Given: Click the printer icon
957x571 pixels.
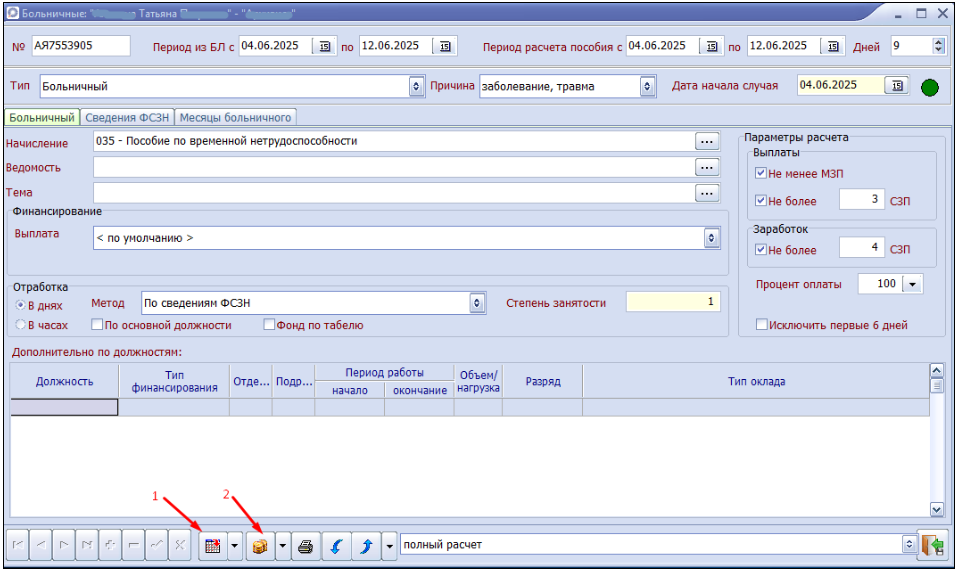Looking at the screenshot, I should pos(306,546).
